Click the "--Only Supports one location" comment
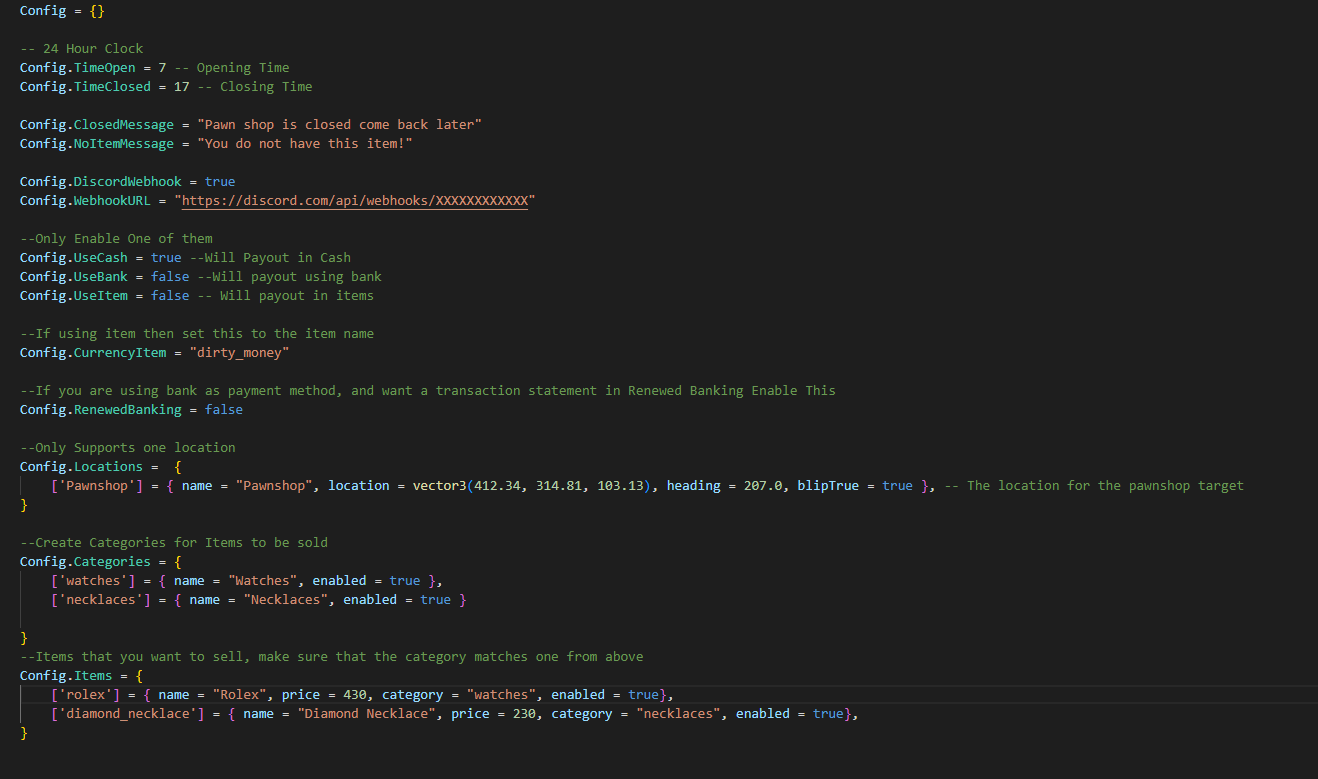Screen dimensions: 1318x779 127,448
